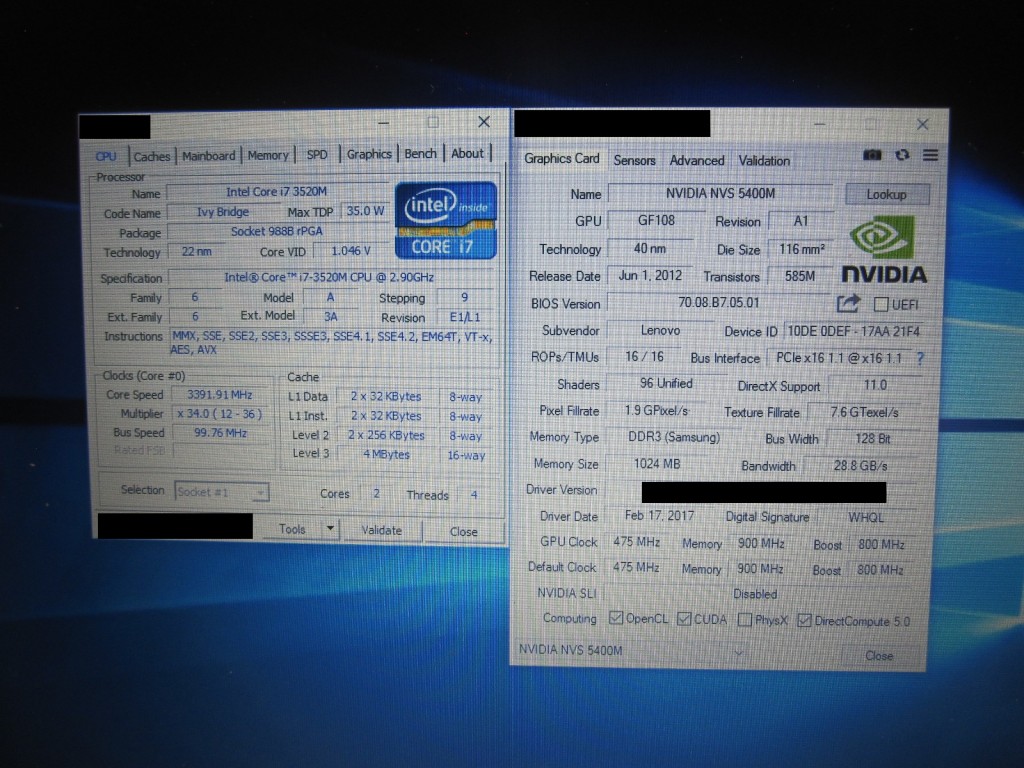Click the Release Date value Jun 1, 2012
The width and height of the screenshot is (1024, 768).
650,276
